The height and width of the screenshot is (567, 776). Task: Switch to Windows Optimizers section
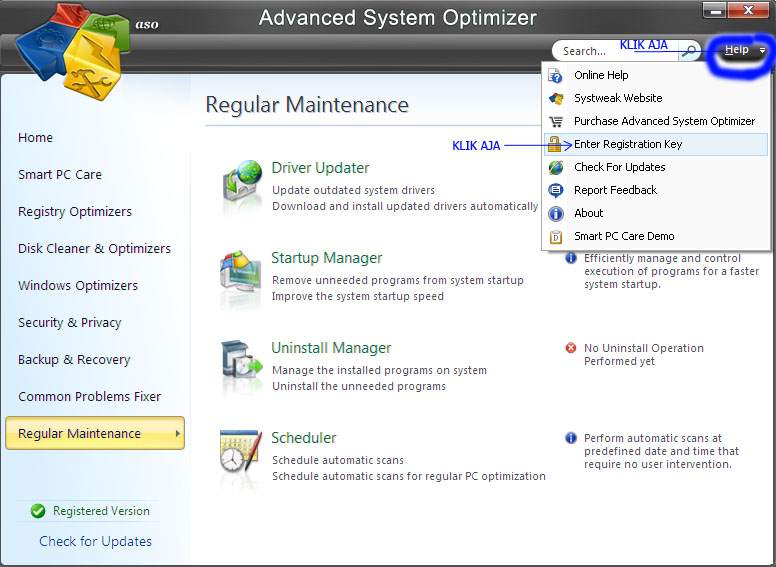(x=78, y=285)
